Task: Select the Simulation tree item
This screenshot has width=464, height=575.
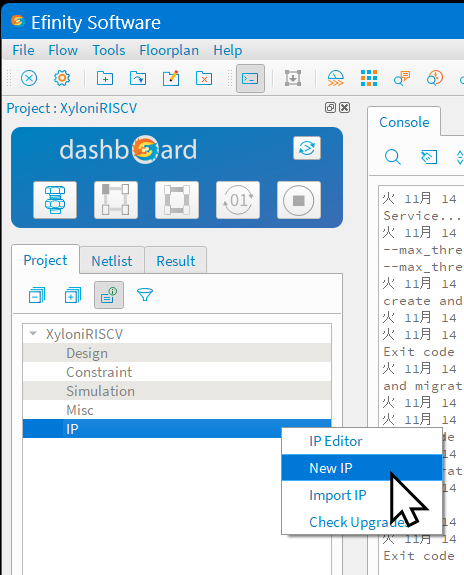Action: (177, 391)
